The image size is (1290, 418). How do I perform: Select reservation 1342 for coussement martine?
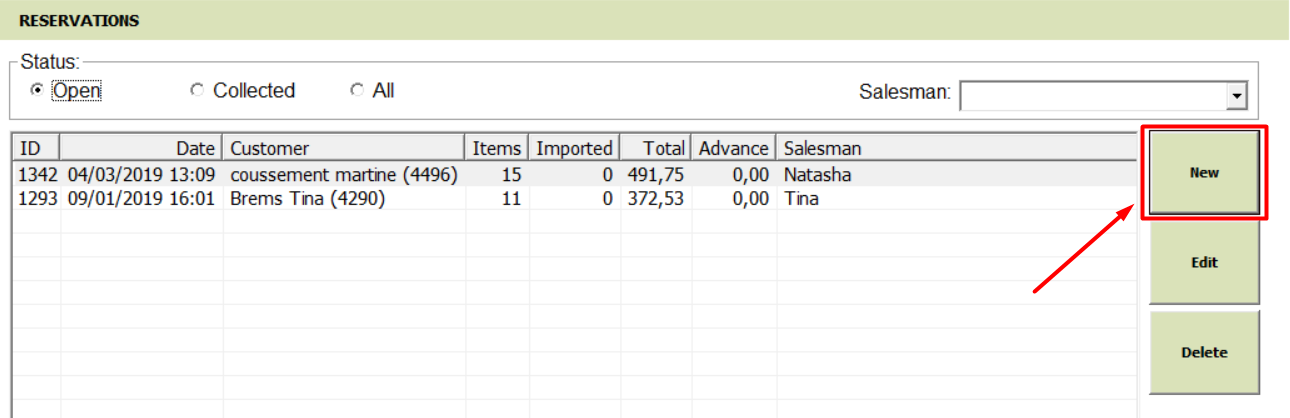(574, 175)
